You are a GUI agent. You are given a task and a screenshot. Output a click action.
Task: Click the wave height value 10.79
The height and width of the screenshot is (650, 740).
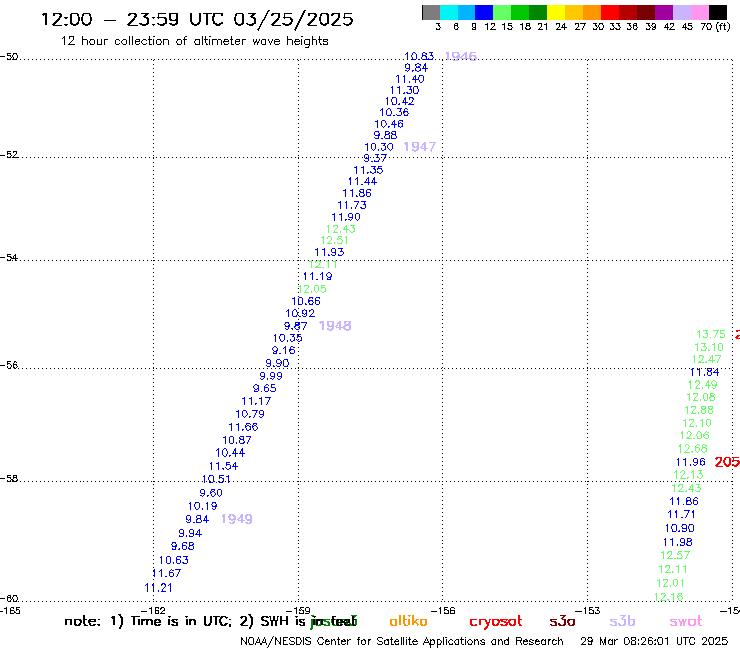pos(250,414)
